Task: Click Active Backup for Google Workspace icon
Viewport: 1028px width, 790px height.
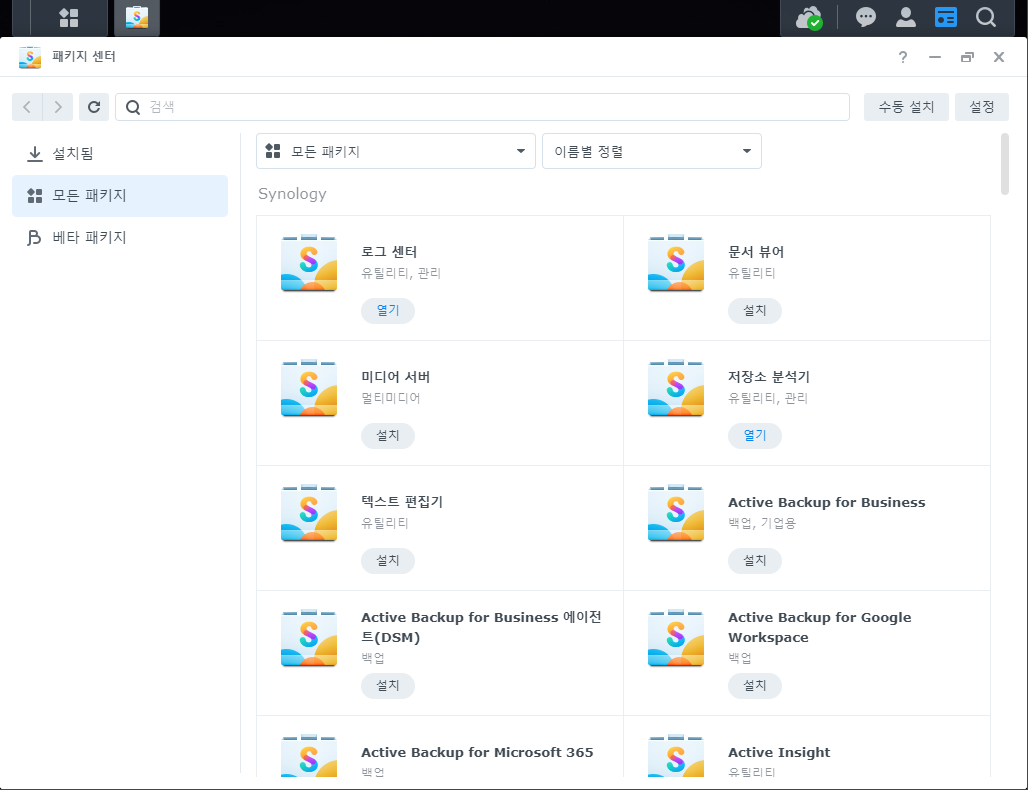Action: coord(676,639)
